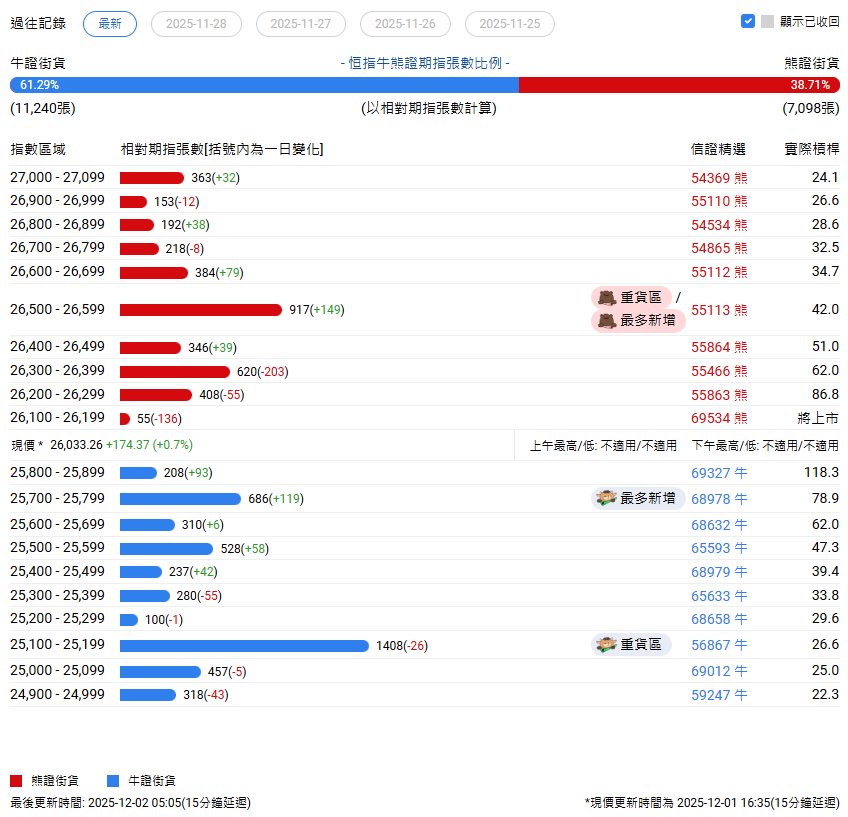Open warrant 68979 牛 link

[x=719, y=572]
